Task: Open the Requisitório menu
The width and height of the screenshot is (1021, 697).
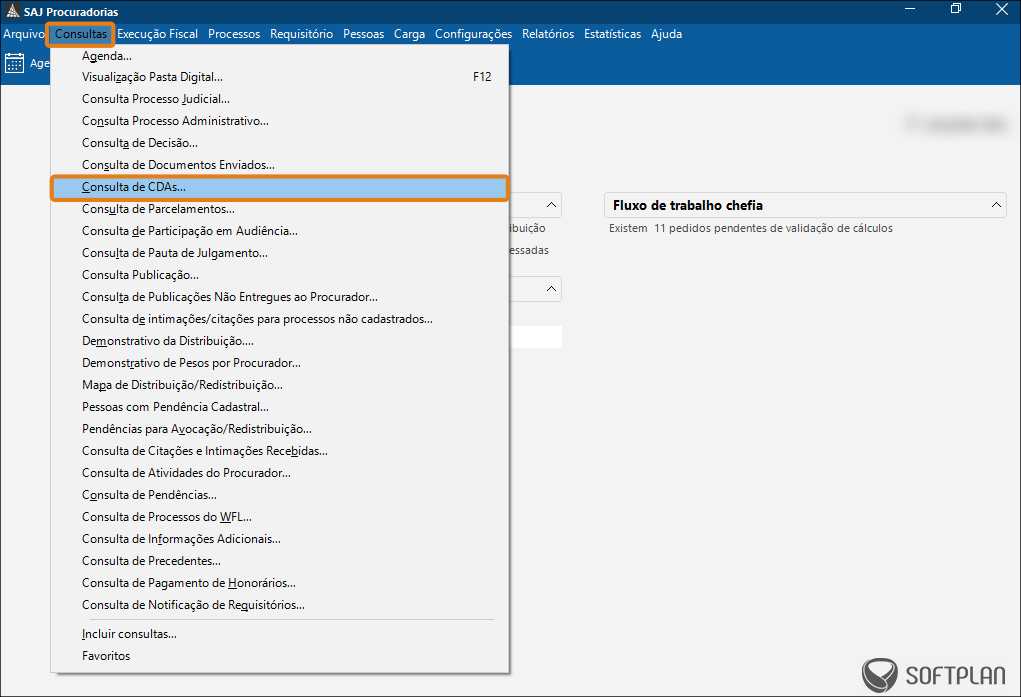Action: click(301, 34)
